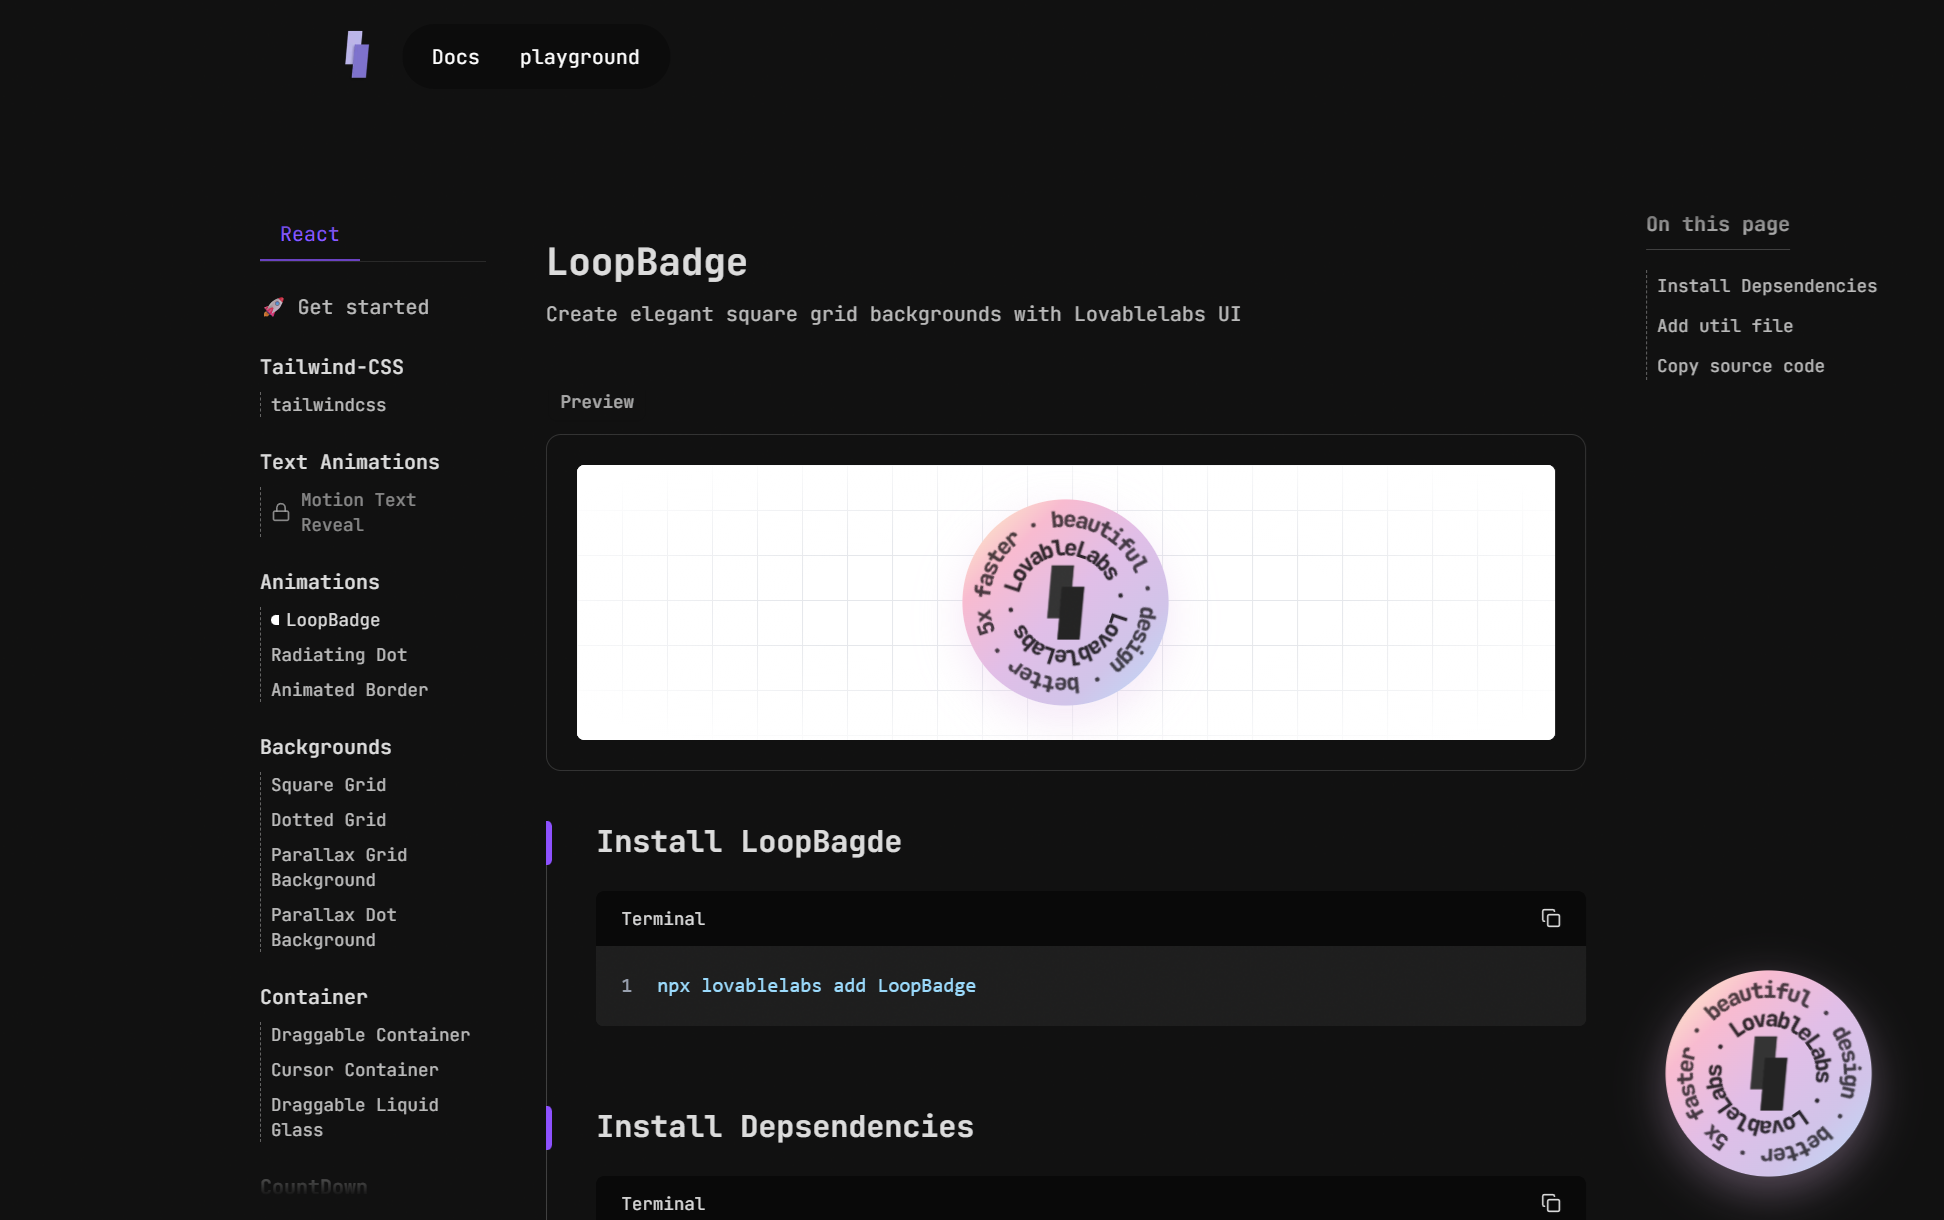This screenshot has width=1944, height=1220.
Task: Click the rocket icon beside Get started
Action: 273,307
